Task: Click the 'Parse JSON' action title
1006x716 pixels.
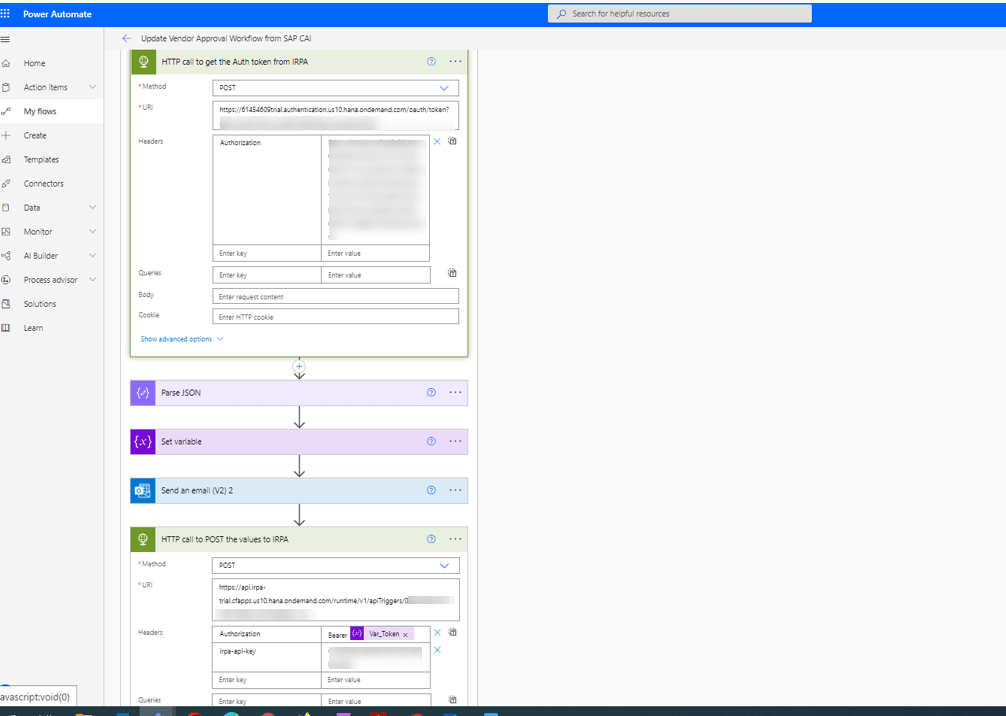Action: pyautogui.click(x=181, y=393)
